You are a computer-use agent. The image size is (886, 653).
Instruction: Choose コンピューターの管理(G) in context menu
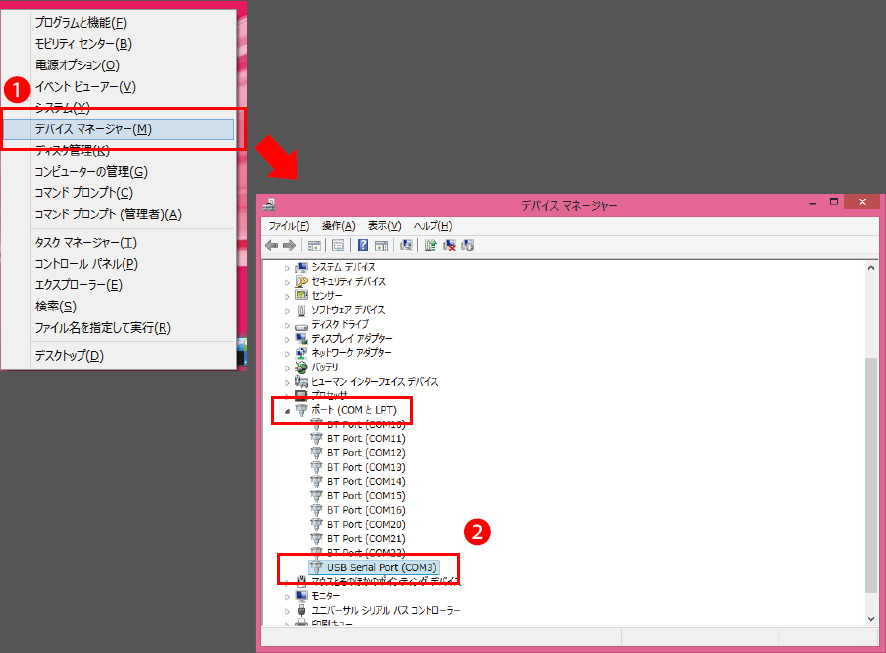pos(119,172)
